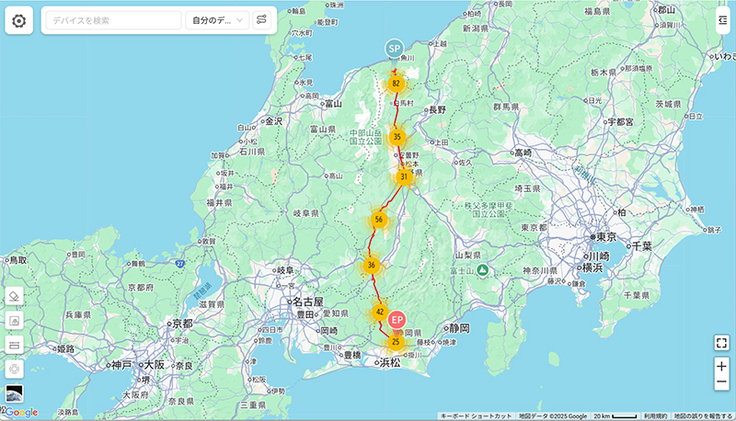Toggle fullscreen map view
Screen dimensions: 736x421
722,343
